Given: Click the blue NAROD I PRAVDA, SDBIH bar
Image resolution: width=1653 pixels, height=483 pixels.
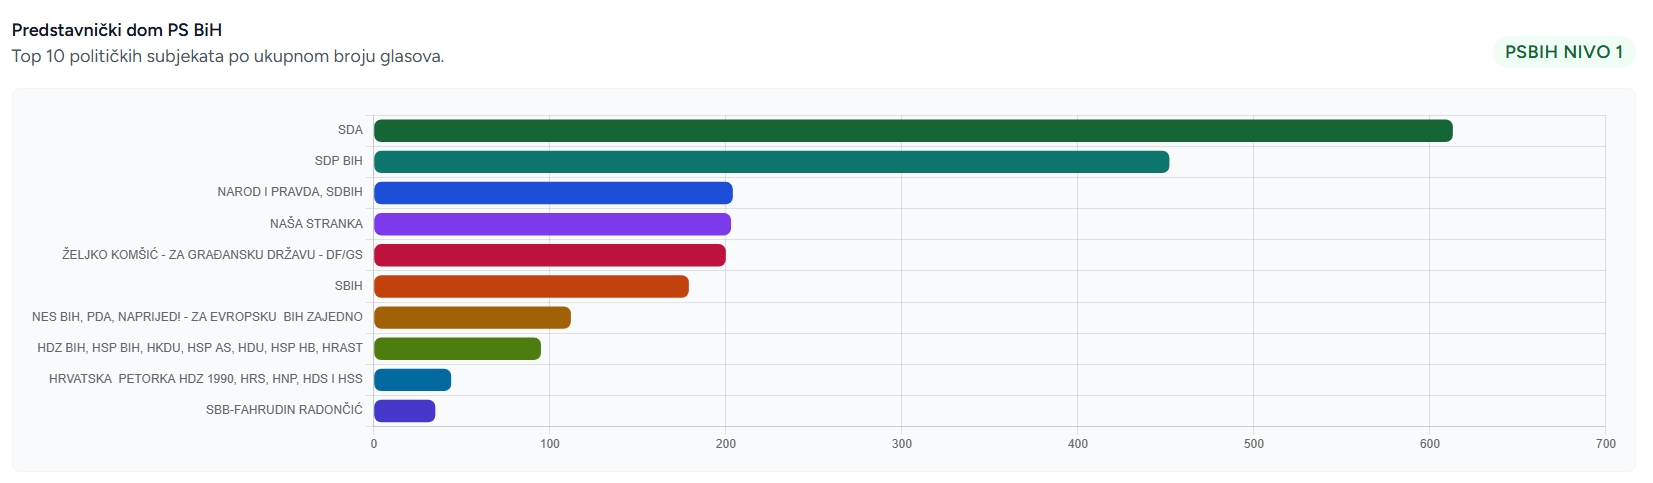Looking at the screenshot, I should (553, 193).
